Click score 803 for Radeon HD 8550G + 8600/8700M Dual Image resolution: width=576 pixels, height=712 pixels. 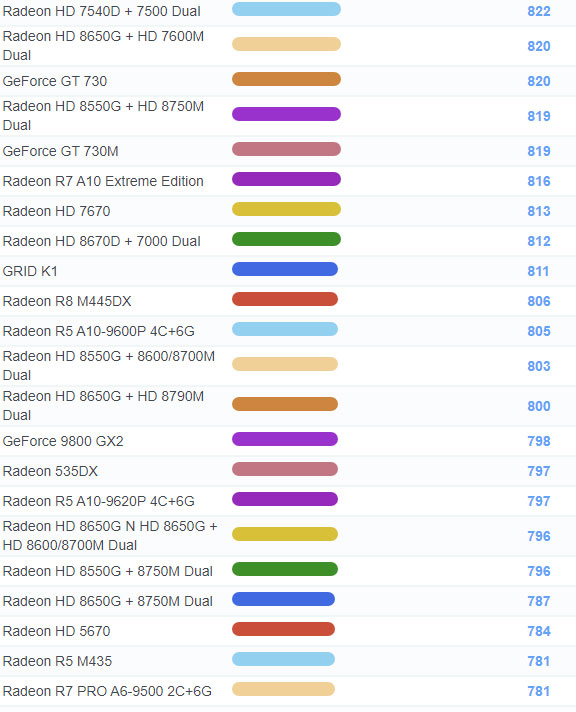[x=539, y=366]
